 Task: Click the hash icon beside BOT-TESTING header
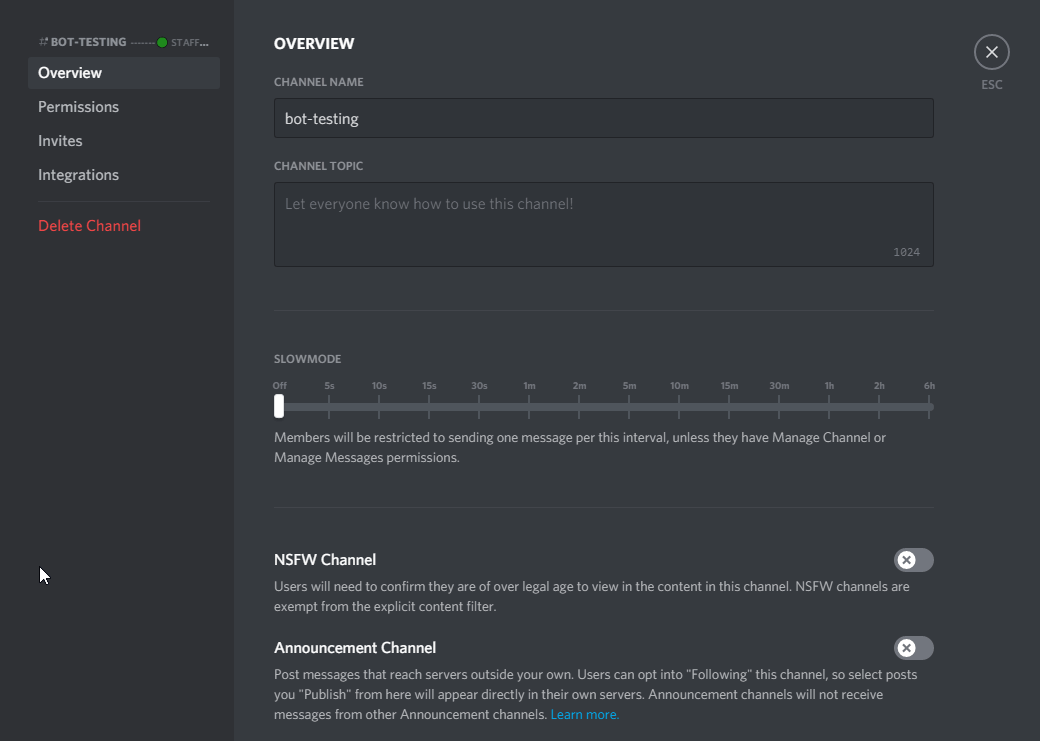(43, 42)
